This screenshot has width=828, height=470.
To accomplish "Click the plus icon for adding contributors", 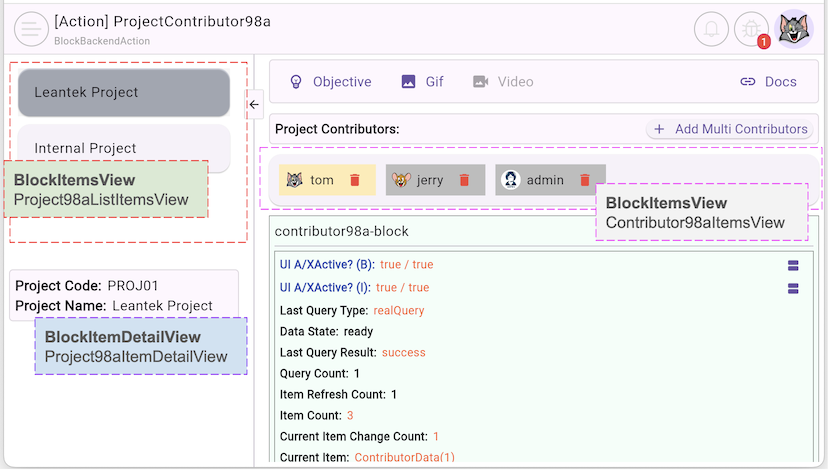I will click(659, 129).
